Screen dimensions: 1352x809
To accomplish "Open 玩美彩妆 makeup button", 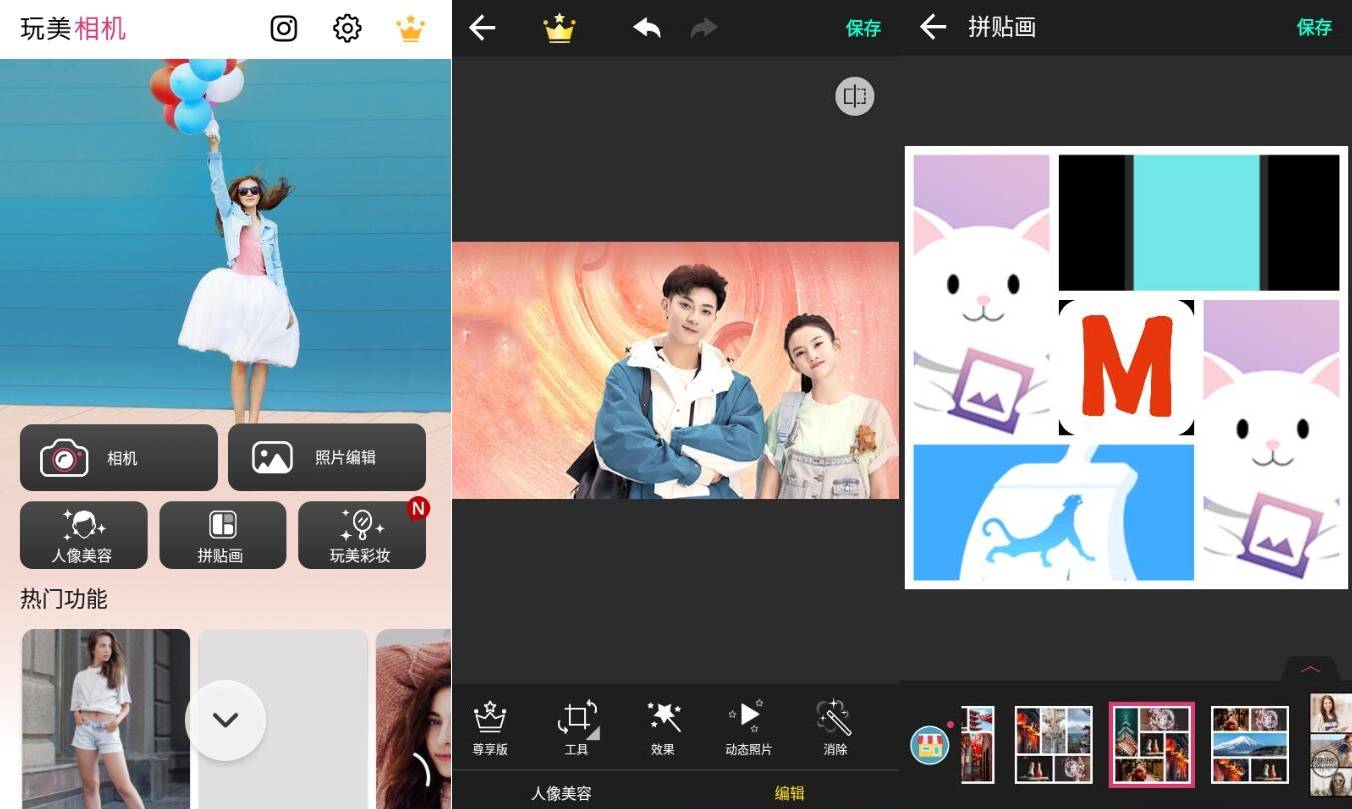I will click(x=361, y=535).
